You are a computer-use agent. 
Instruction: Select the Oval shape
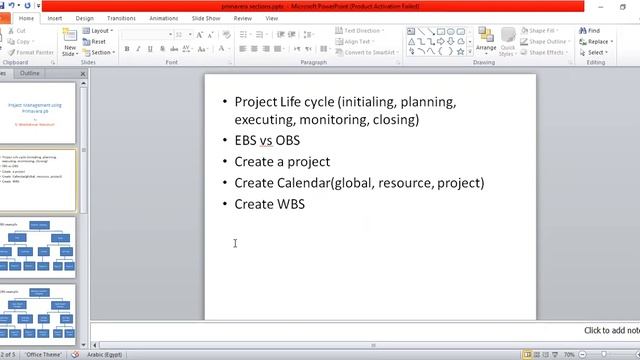(x=451, y=31)
